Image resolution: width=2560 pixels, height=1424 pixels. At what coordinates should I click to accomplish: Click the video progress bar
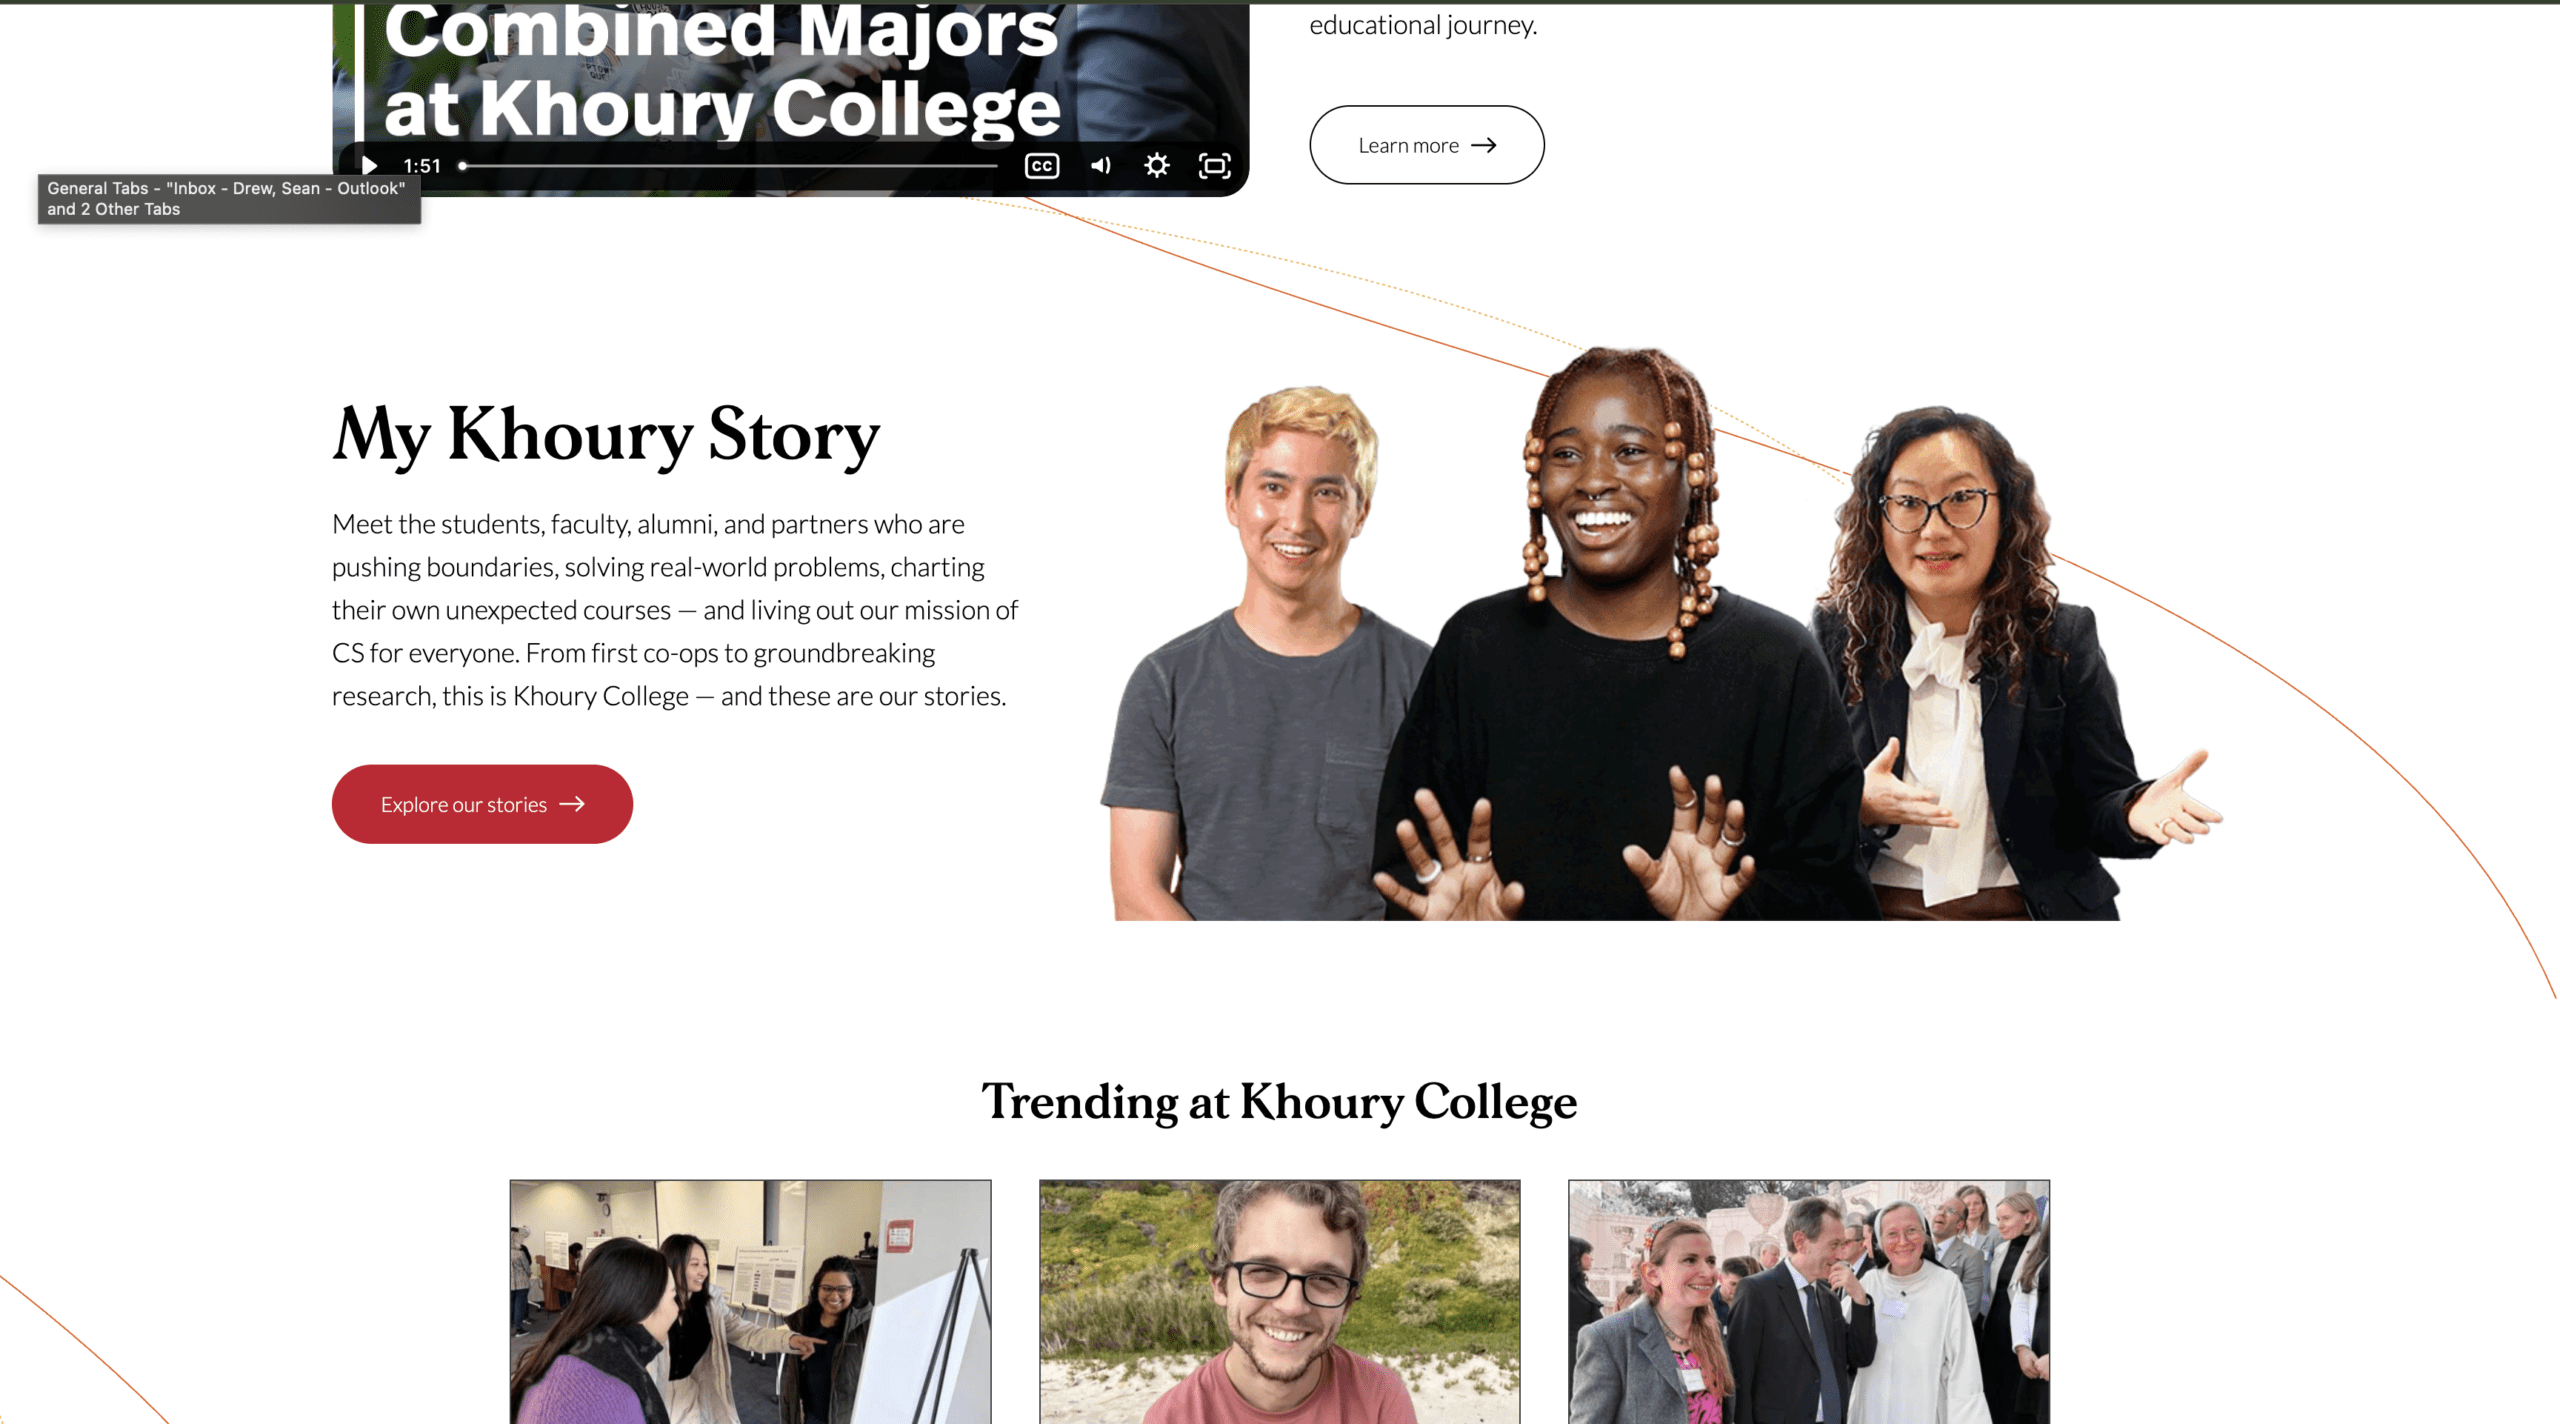tap(728, 166)
